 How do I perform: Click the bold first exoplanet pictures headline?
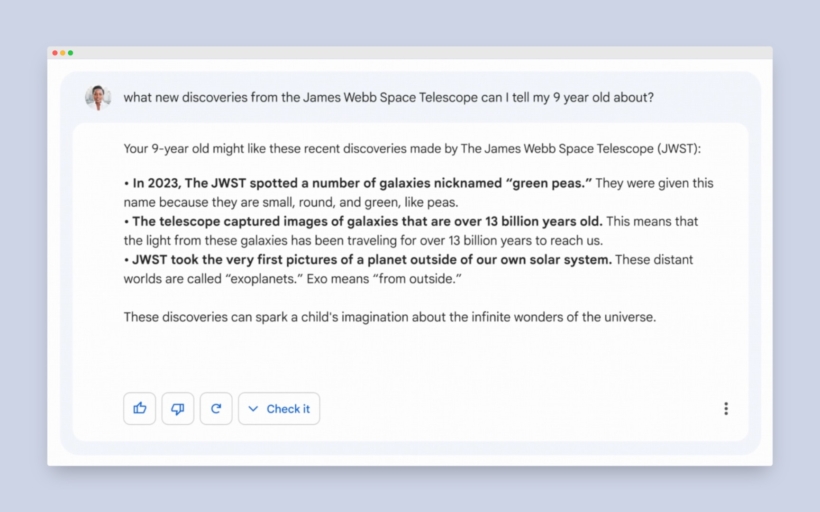371,259
